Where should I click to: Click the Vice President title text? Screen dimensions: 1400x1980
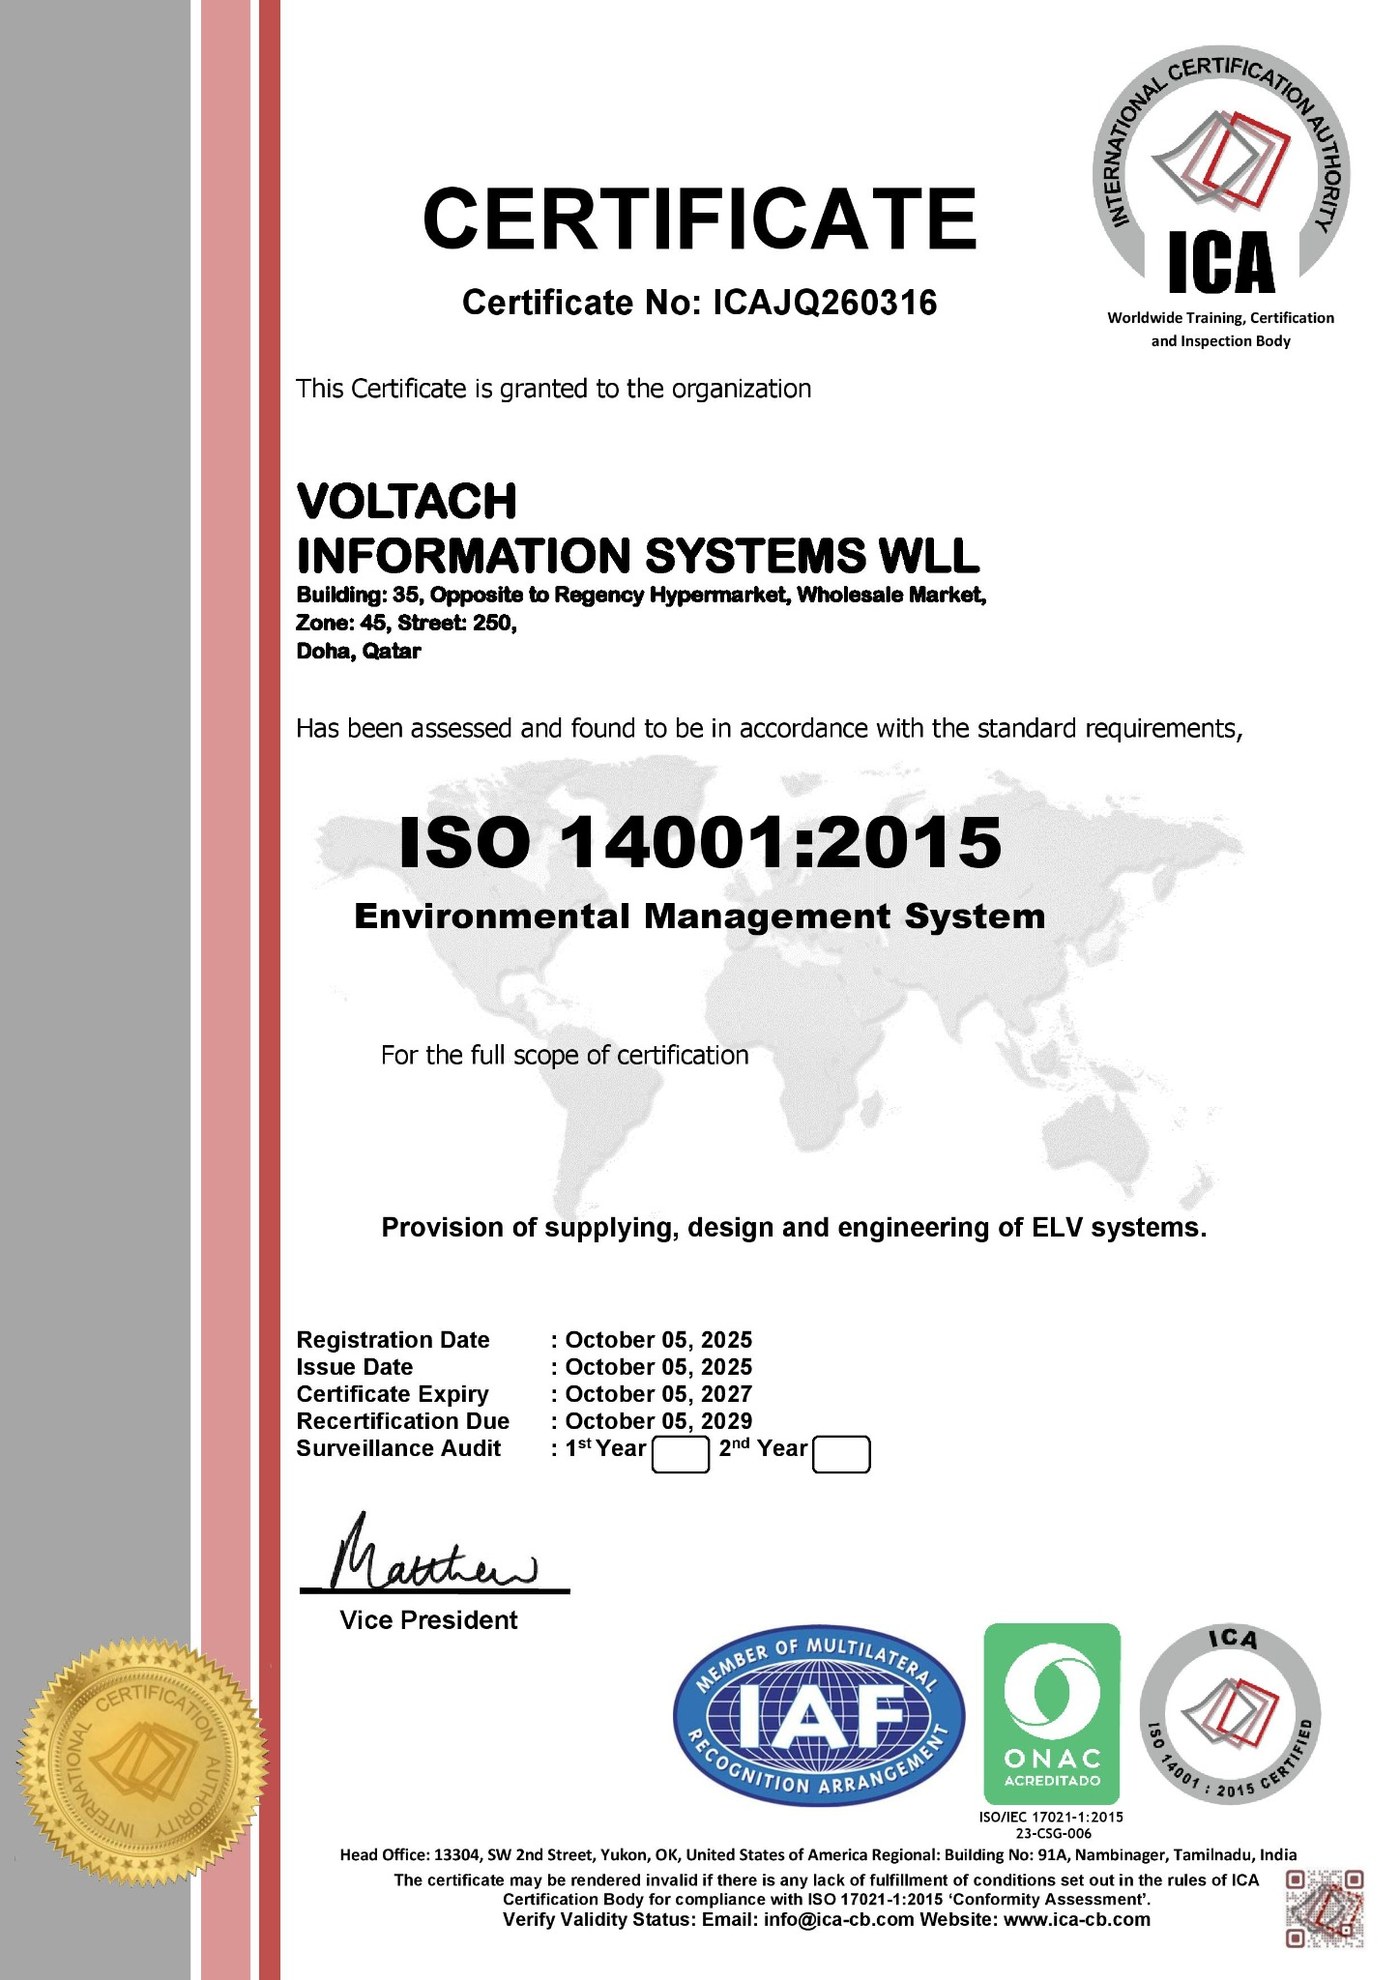pos(428,1620)
